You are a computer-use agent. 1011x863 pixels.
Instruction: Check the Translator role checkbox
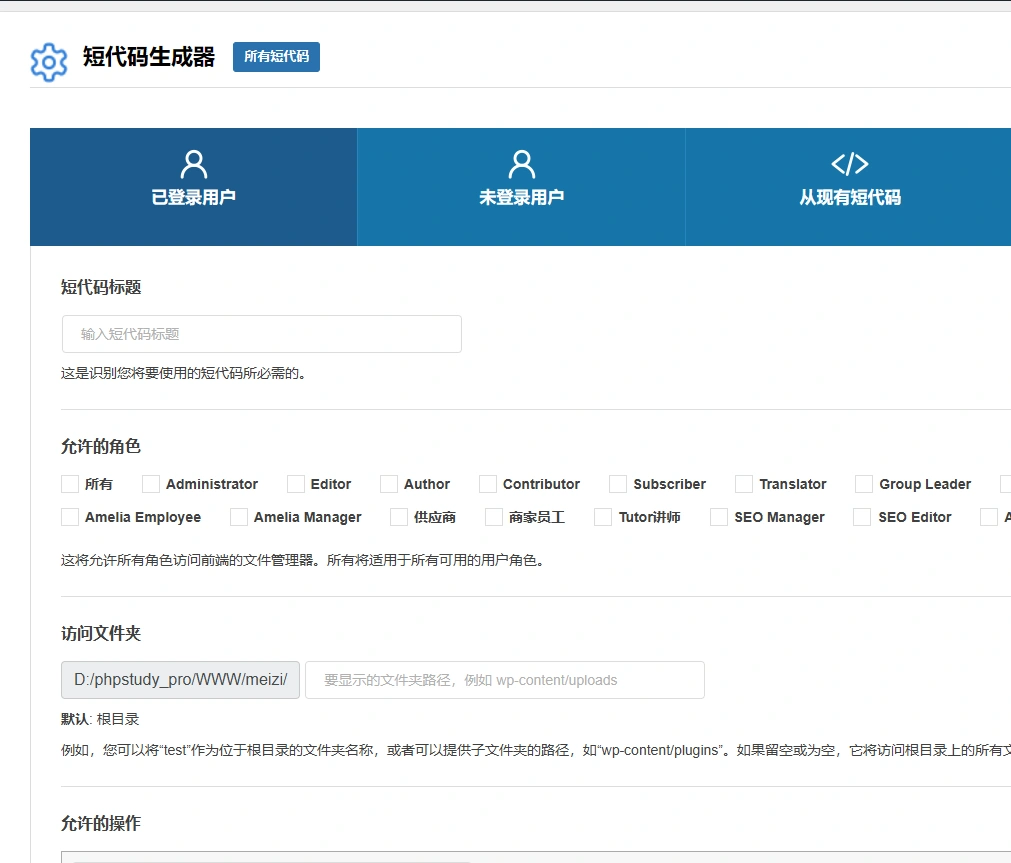point(745,484)
